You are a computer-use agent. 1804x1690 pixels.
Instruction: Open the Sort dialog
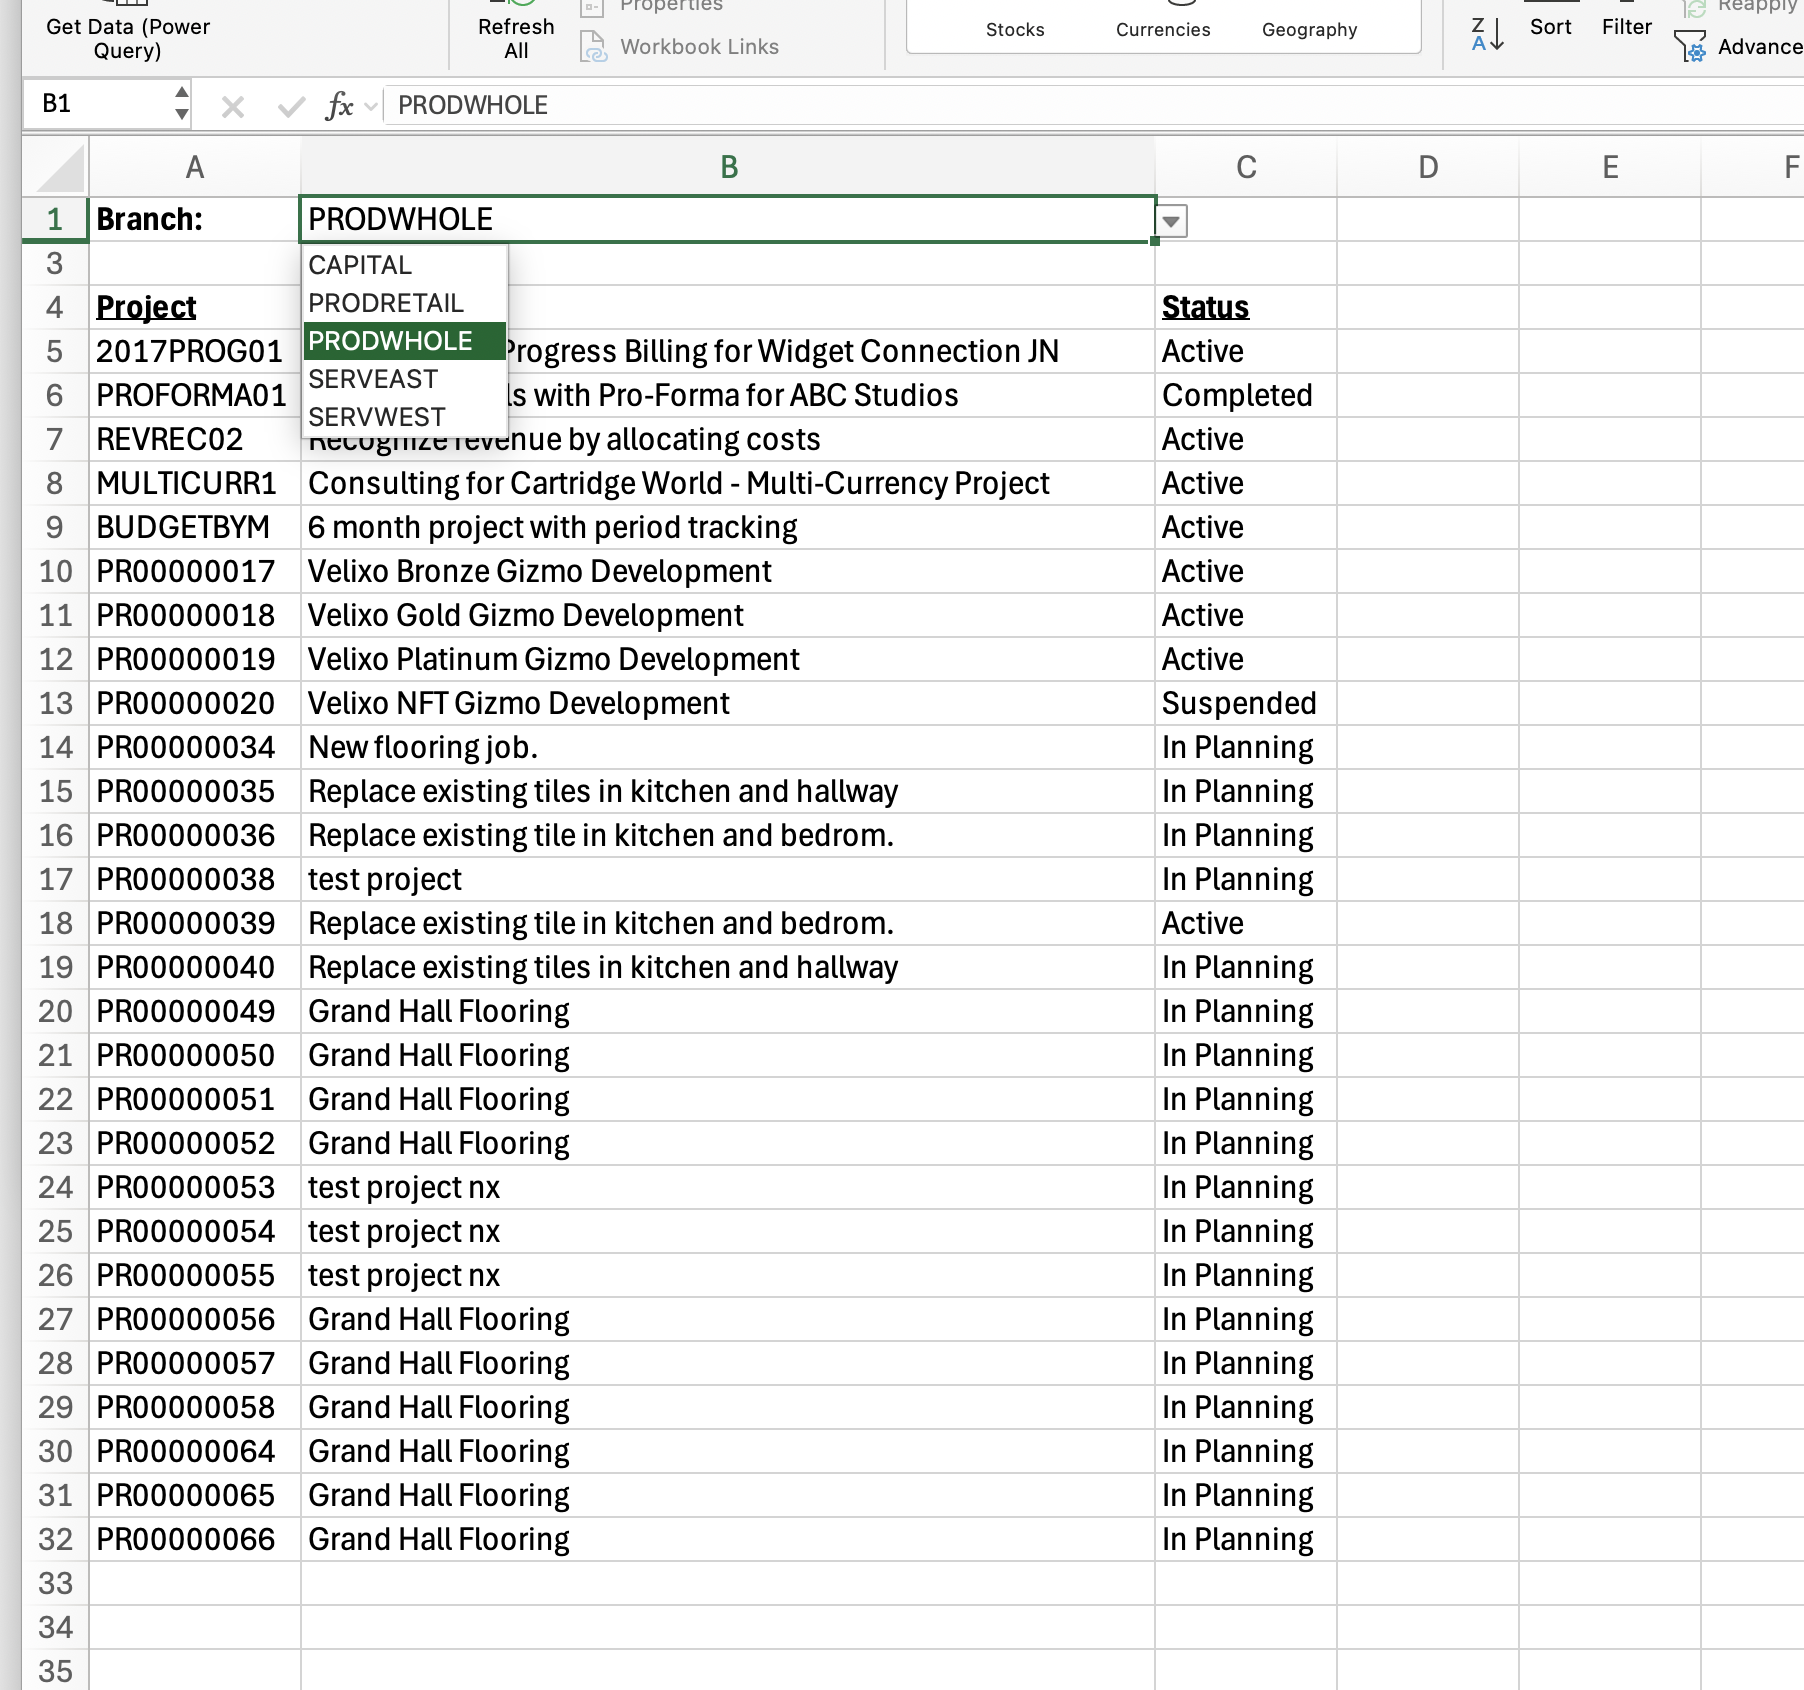[1550, 27]
